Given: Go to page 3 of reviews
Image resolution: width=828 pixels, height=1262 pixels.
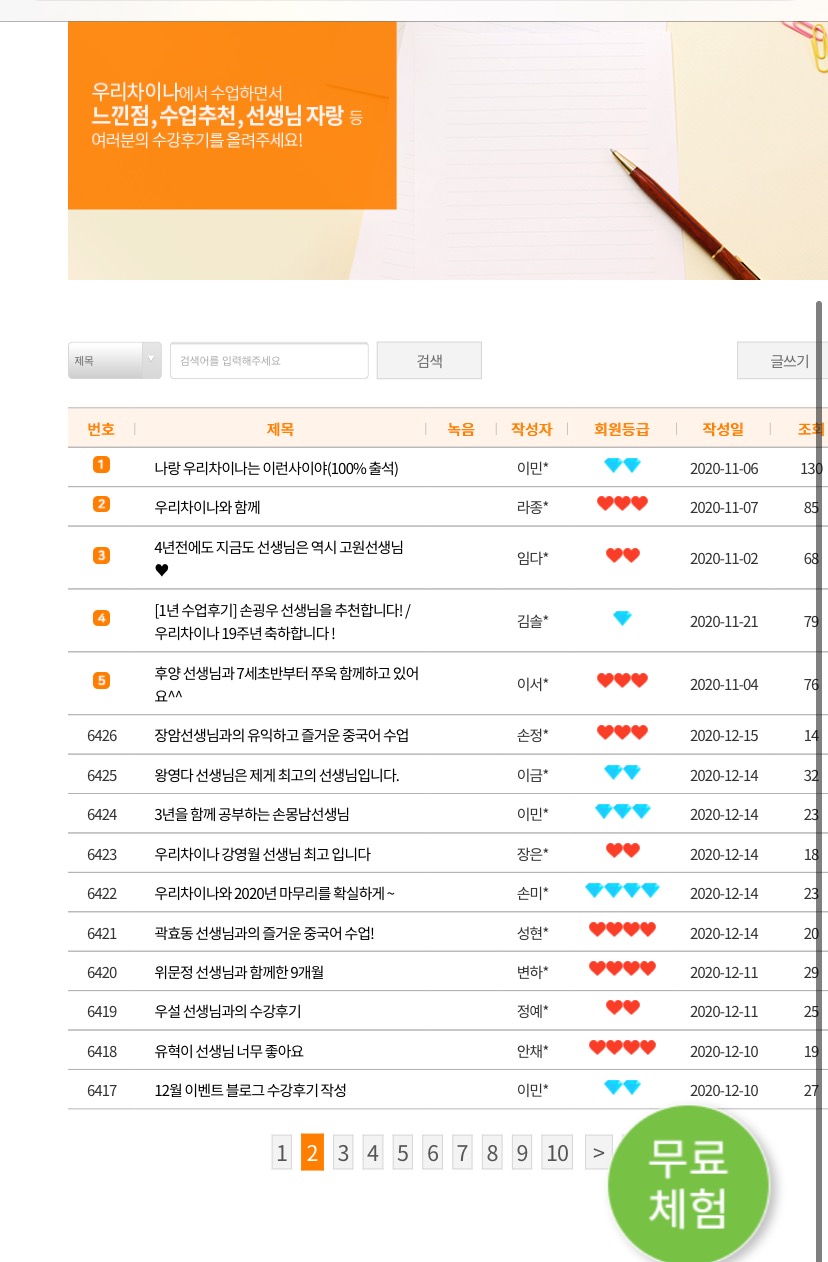Looking at the screenshot, I should (343, 1153).
